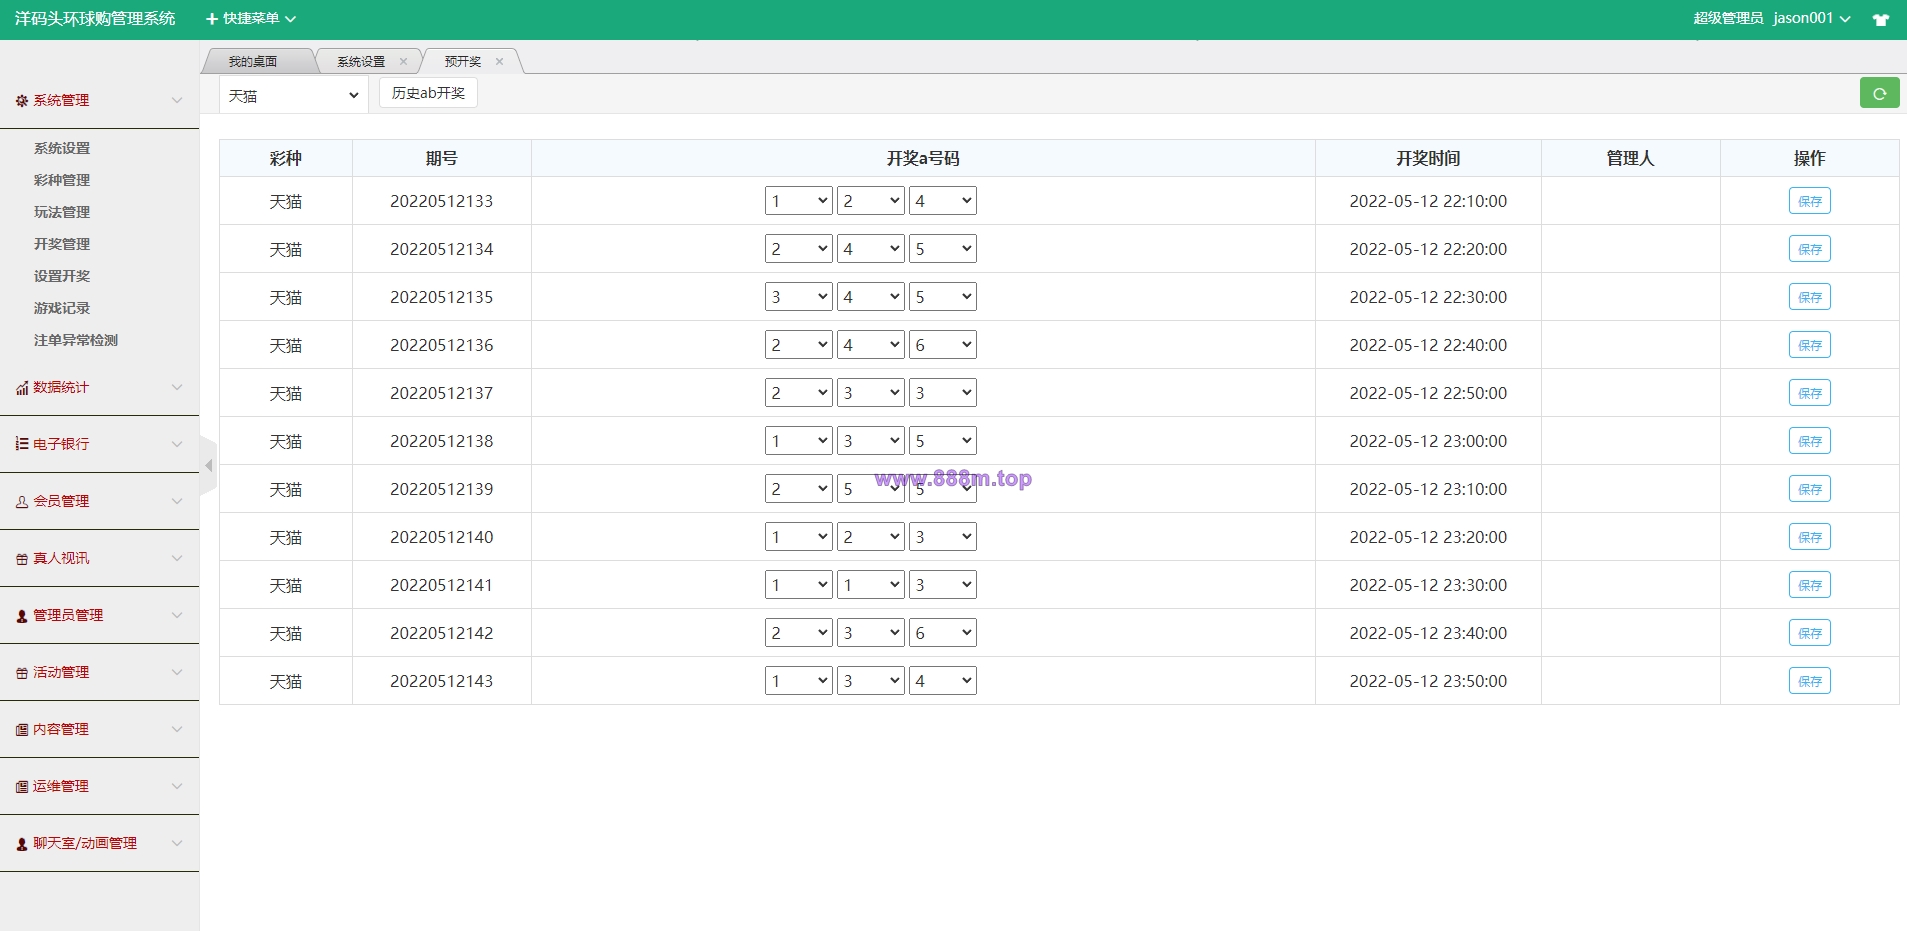Switch to the 我的桌面 tab
This screenshot has height=931, width=1907.
[x=253, y=61]
